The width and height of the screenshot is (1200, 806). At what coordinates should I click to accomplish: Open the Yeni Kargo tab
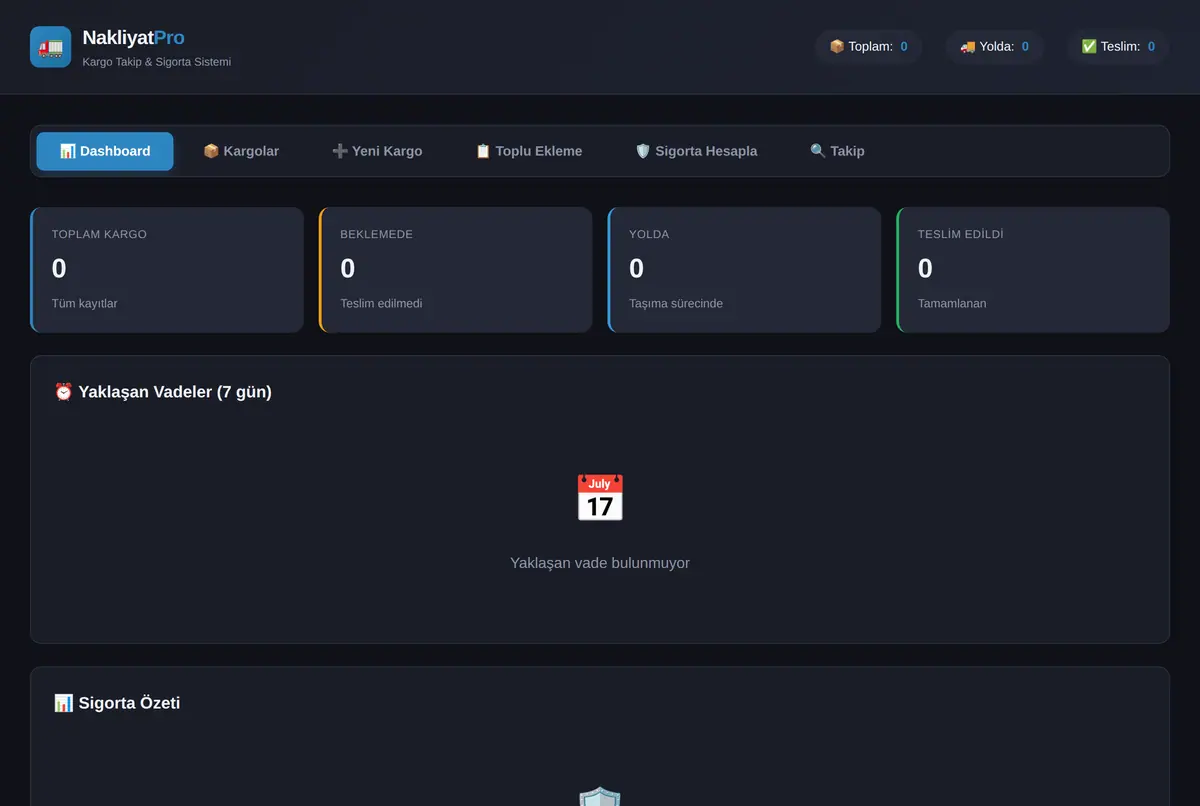377,151
